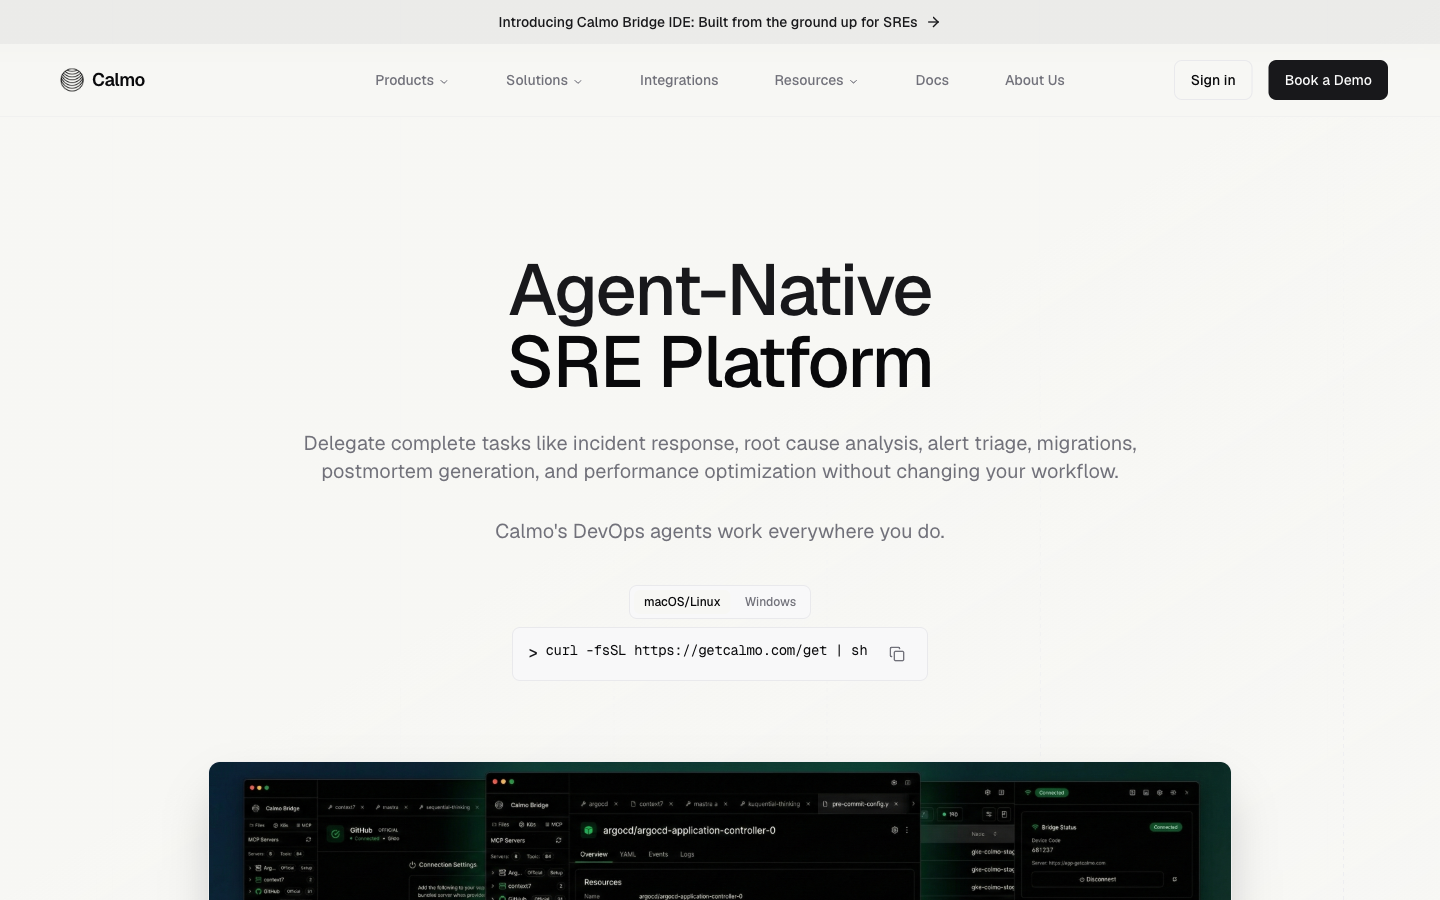This screenshot has width=1440, height=900.
Task: Click the Sign in button
Action: 1213,80
